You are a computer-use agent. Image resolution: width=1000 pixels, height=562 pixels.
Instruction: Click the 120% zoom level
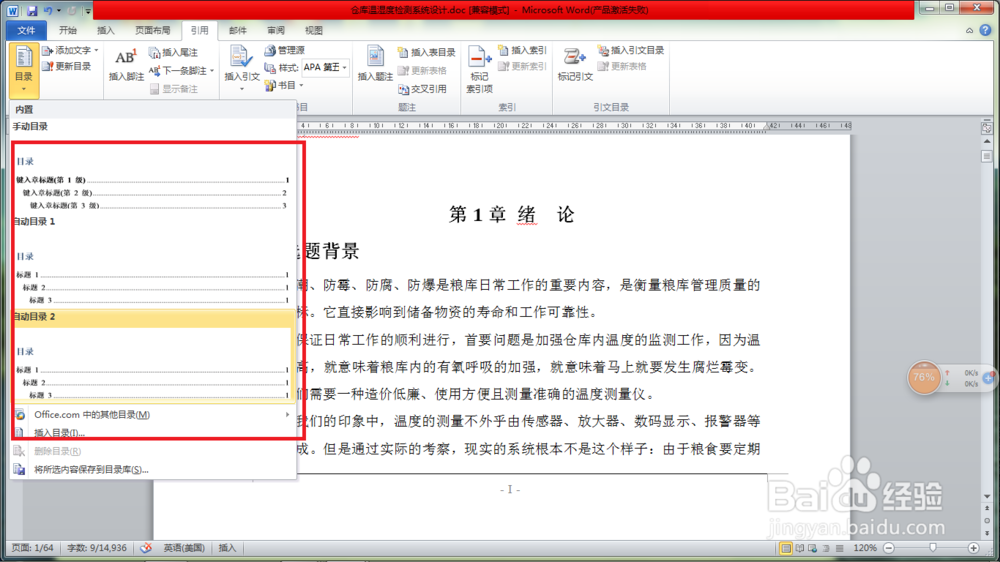coord(865,548)
